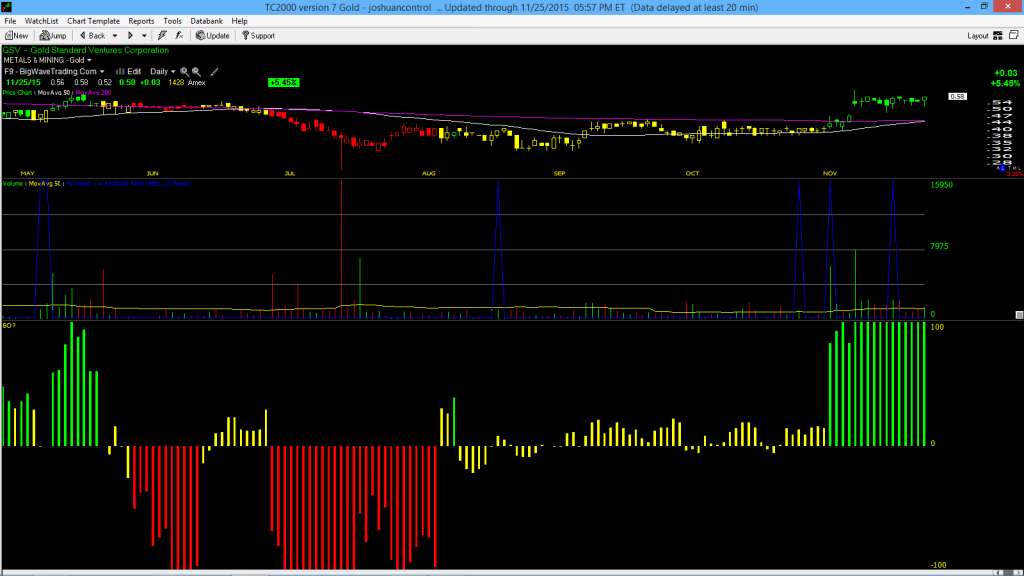Click the Price Chart legend label

(x=18, y=93)
